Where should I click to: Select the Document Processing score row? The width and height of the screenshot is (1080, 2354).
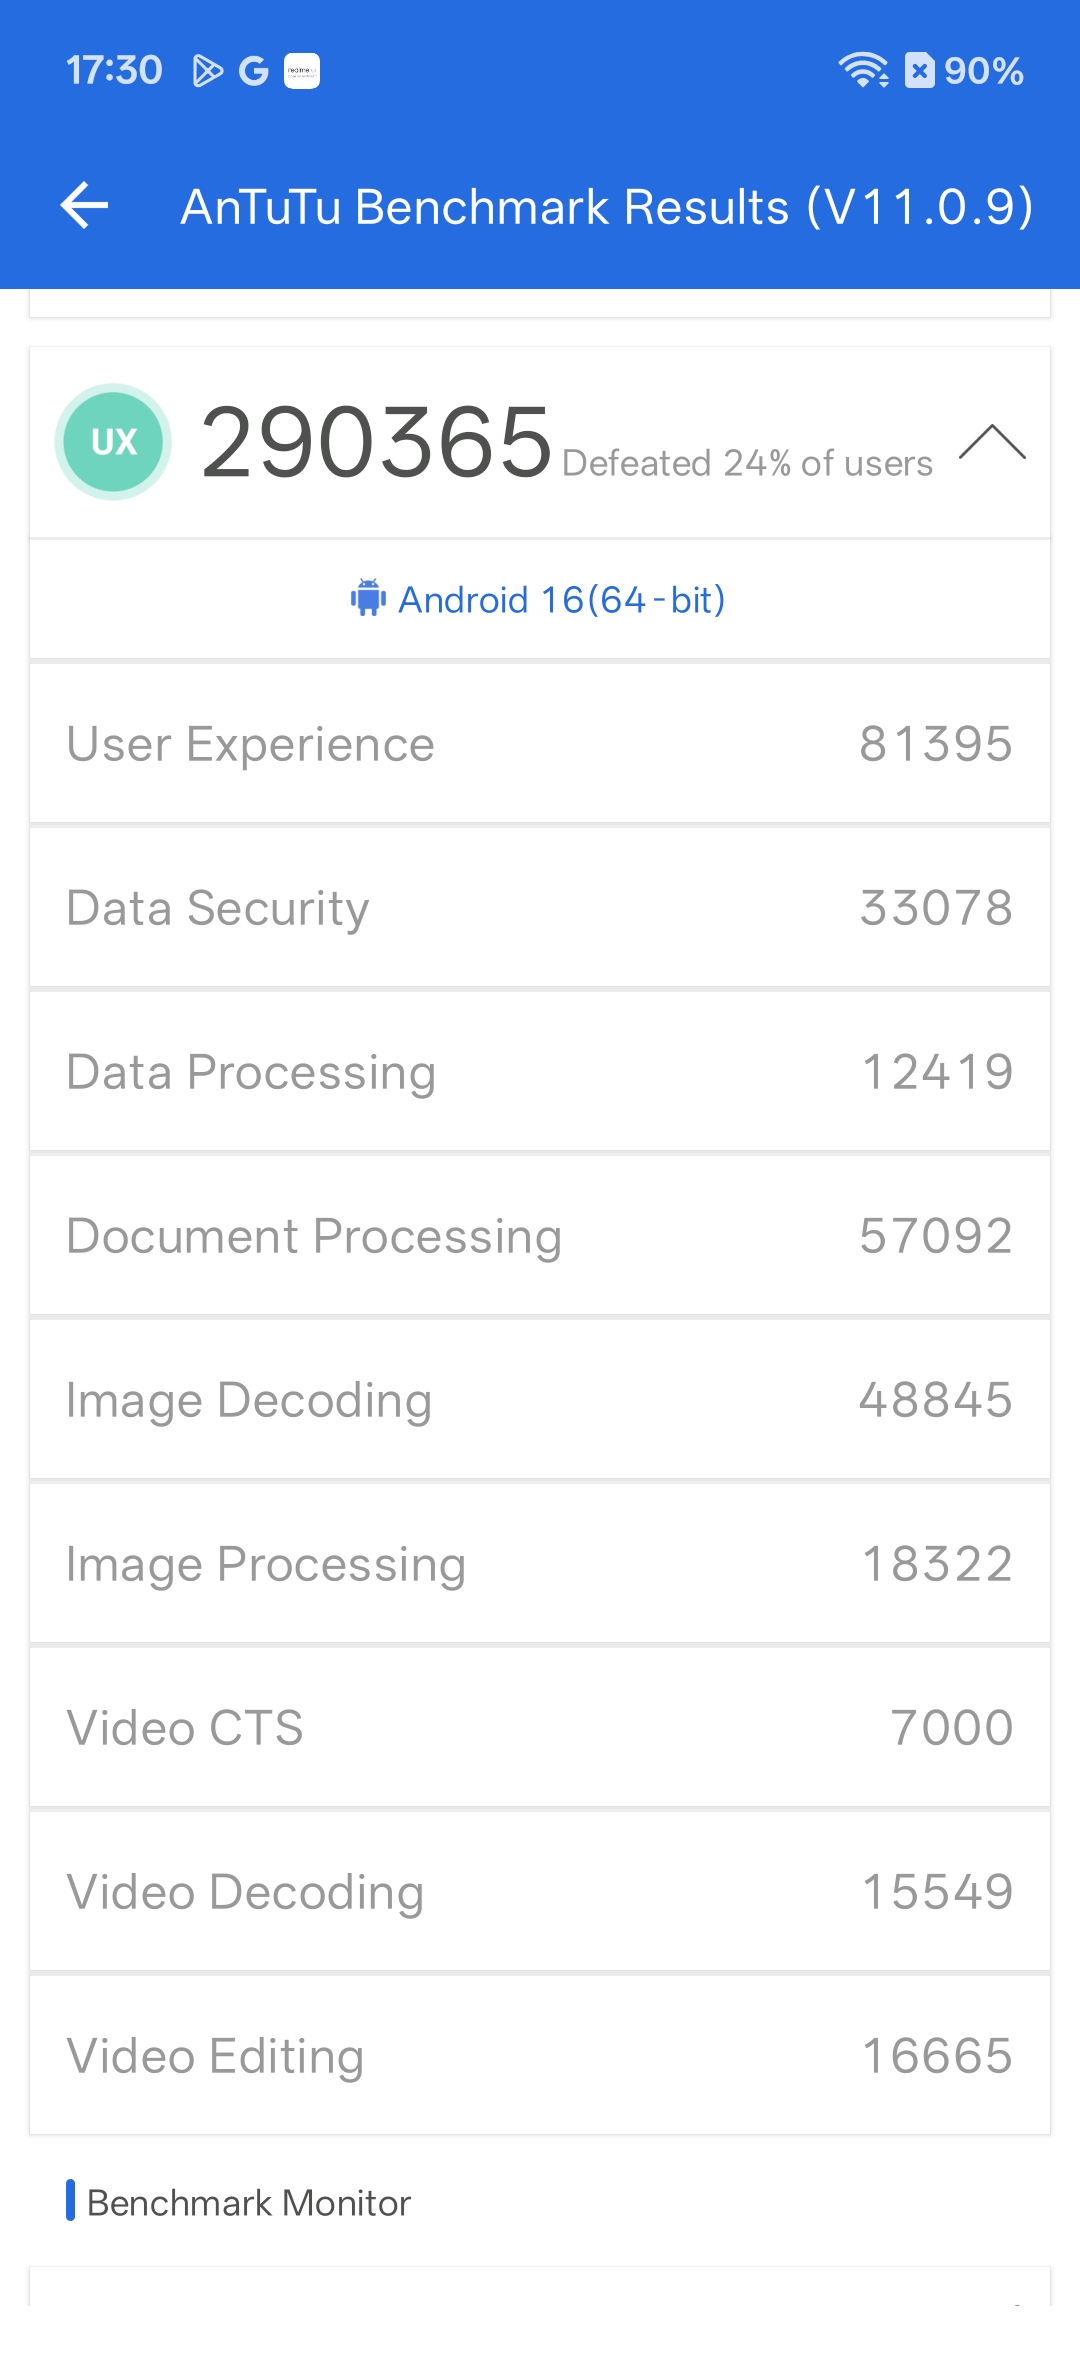(x=540, y=1236)
